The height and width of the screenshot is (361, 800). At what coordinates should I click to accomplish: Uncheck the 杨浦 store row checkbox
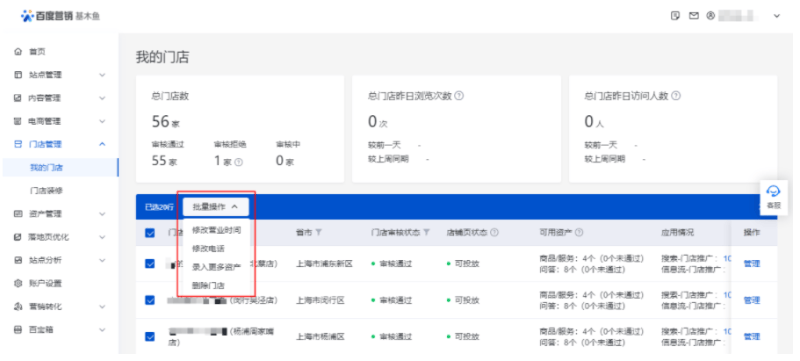tap(150, 337)
